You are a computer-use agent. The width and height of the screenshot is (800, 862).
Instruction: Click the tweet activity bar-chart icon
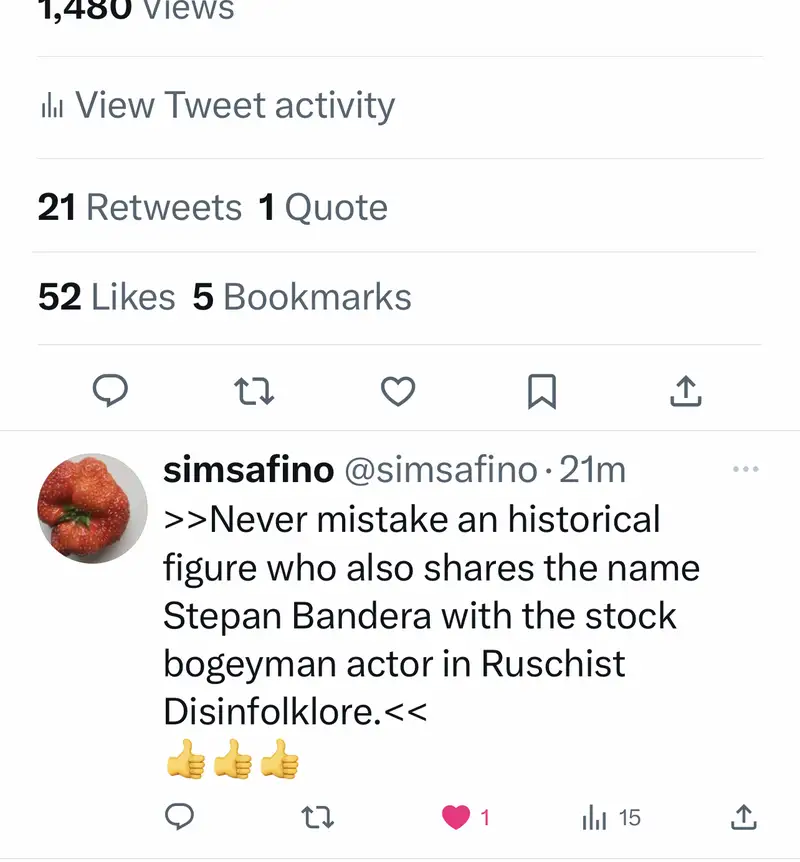pyautogui.click(x=52, y=106)
